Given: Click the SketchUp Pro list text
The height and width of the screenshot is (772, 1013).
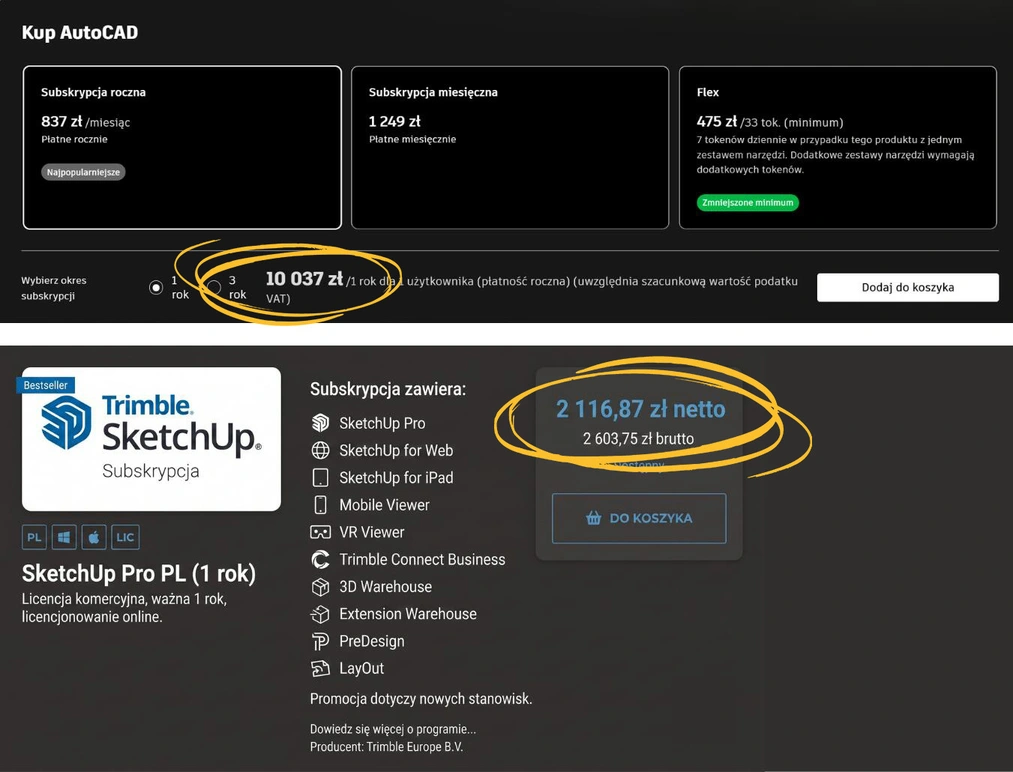Looking at the screenshot, I should [x=382, y=423].
